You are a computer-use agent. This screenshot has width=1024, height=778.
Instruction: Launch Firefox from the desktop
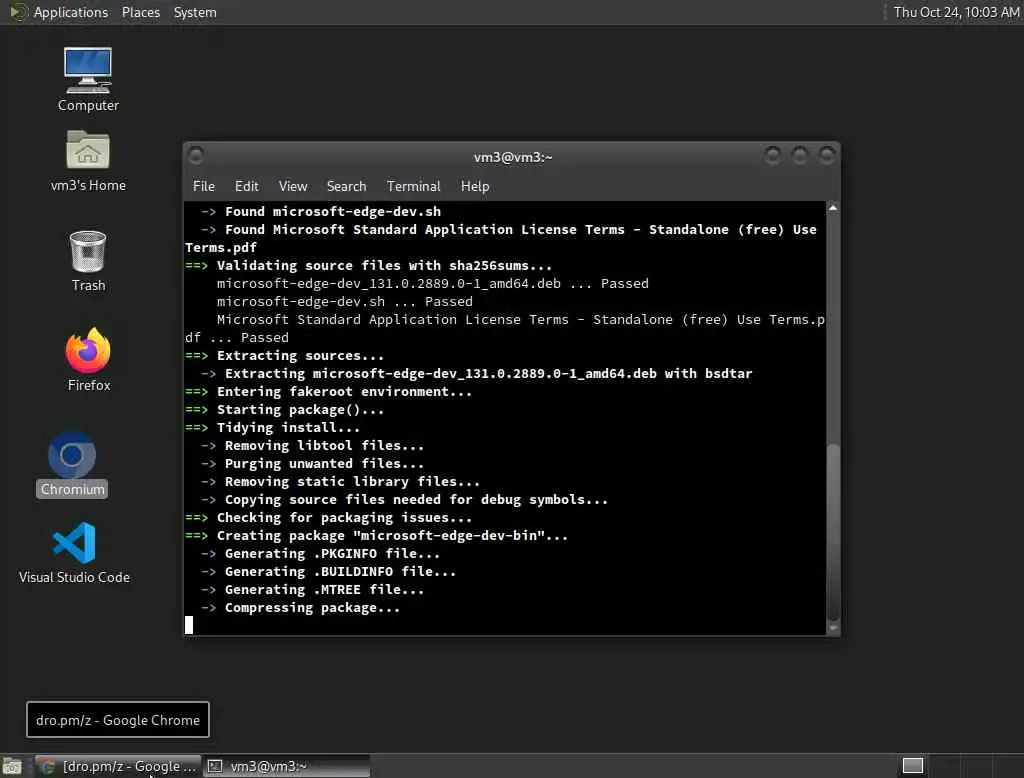click(88, 359)
